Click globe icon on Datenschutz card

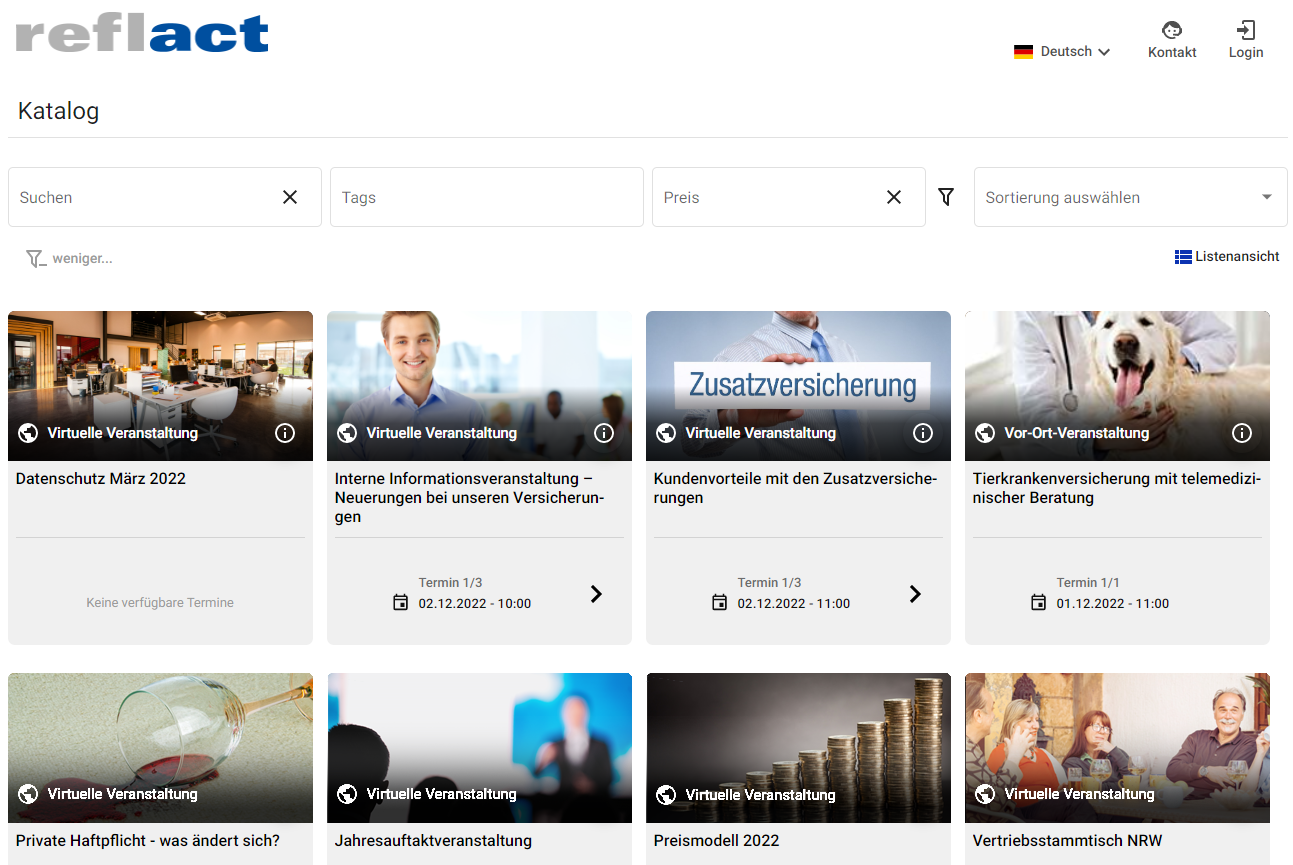tap(28, 433)
